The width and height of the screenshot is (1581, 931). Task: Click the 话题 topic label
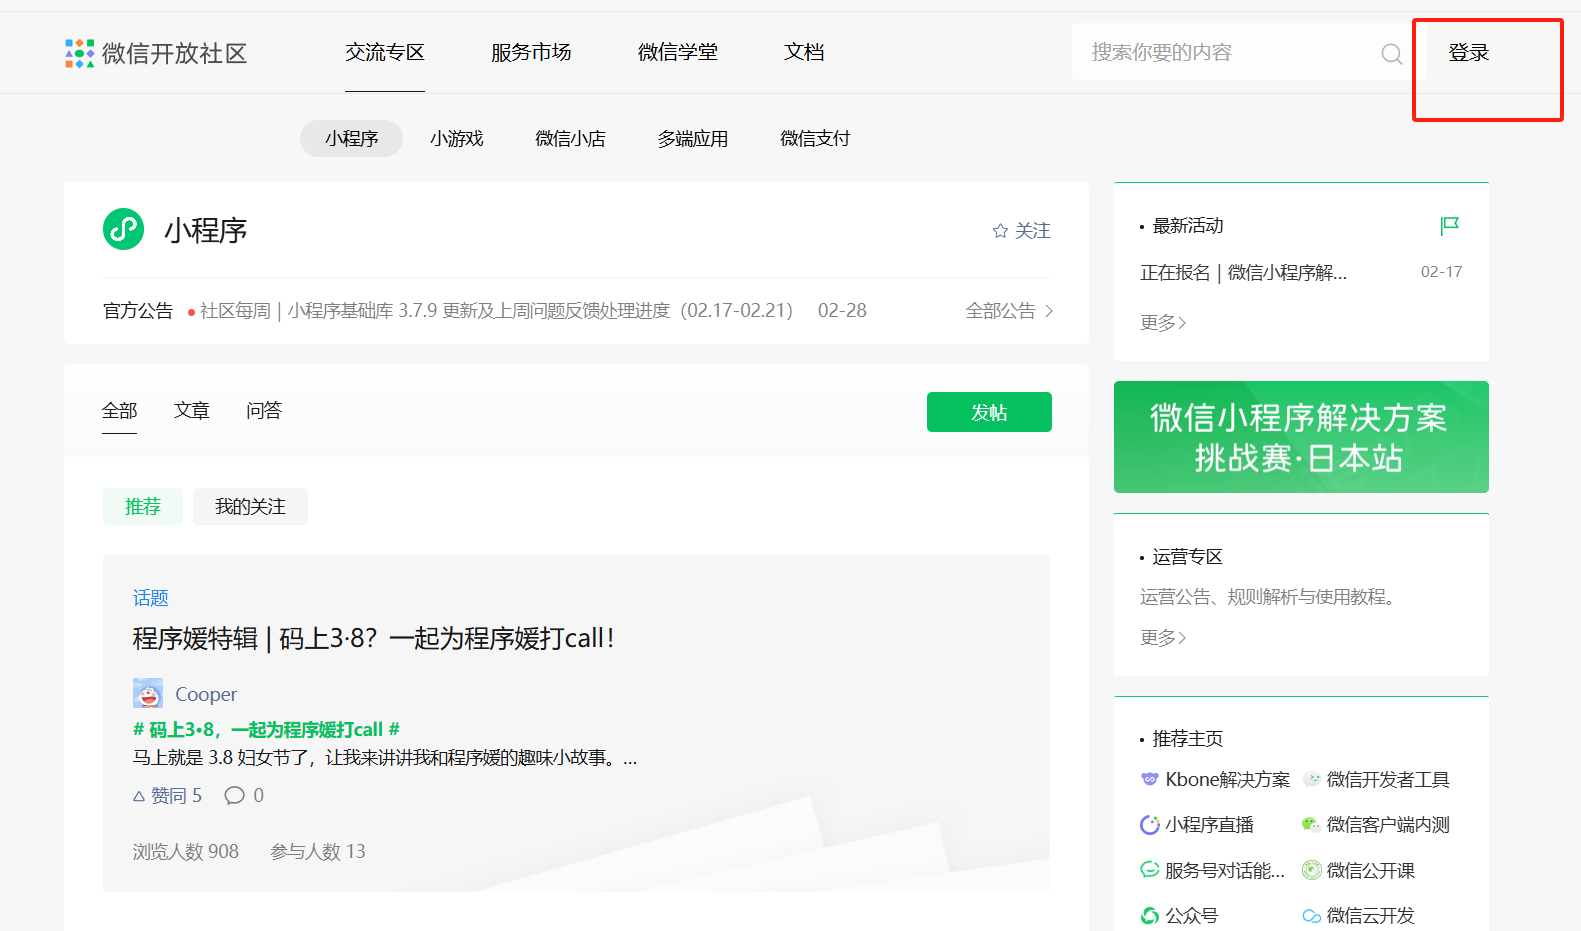click(151, 597)
